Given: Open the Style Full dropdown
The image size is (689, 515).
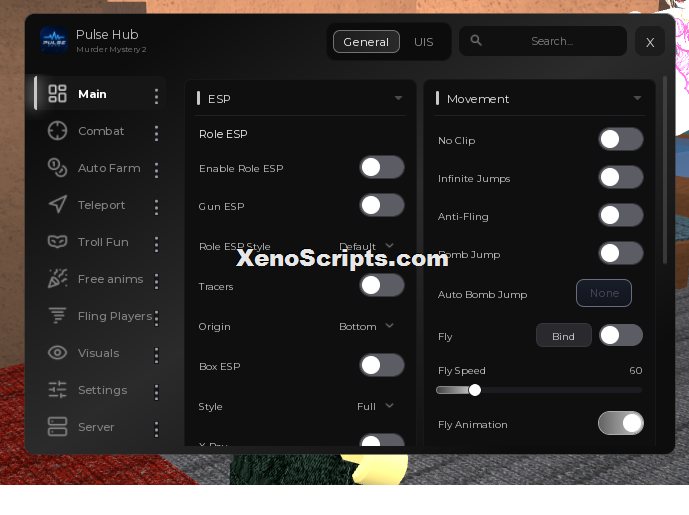Looking at the screenshot, I should click(375, 406).
